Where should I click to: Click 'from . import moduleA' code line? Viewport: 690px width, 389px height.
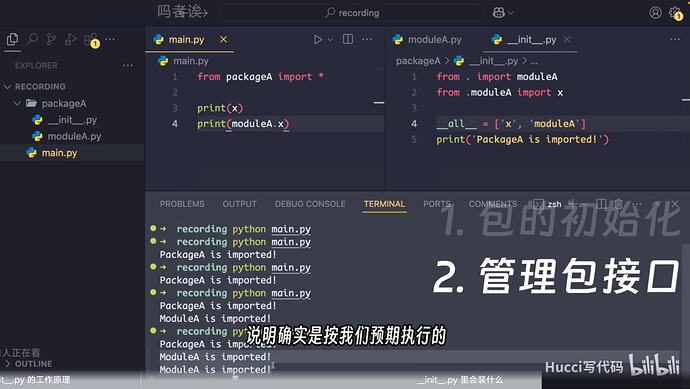tap(497, 77)
